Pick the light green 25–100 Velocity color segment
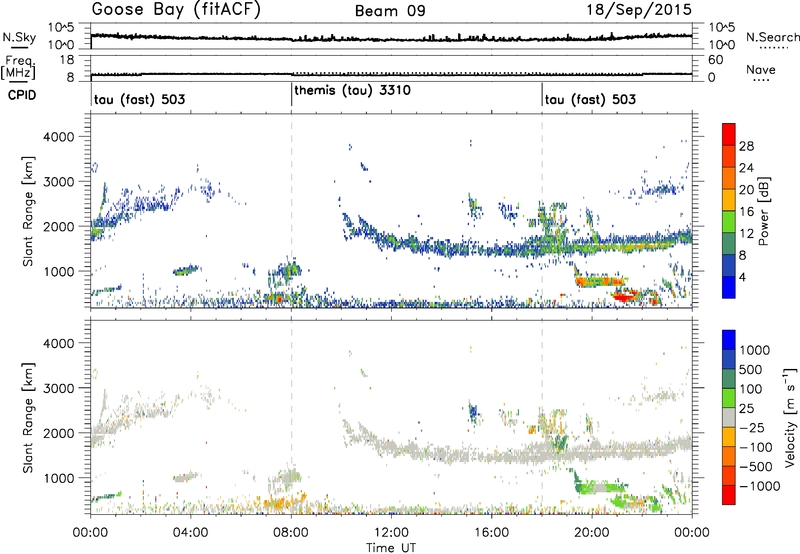 [729, 398]
